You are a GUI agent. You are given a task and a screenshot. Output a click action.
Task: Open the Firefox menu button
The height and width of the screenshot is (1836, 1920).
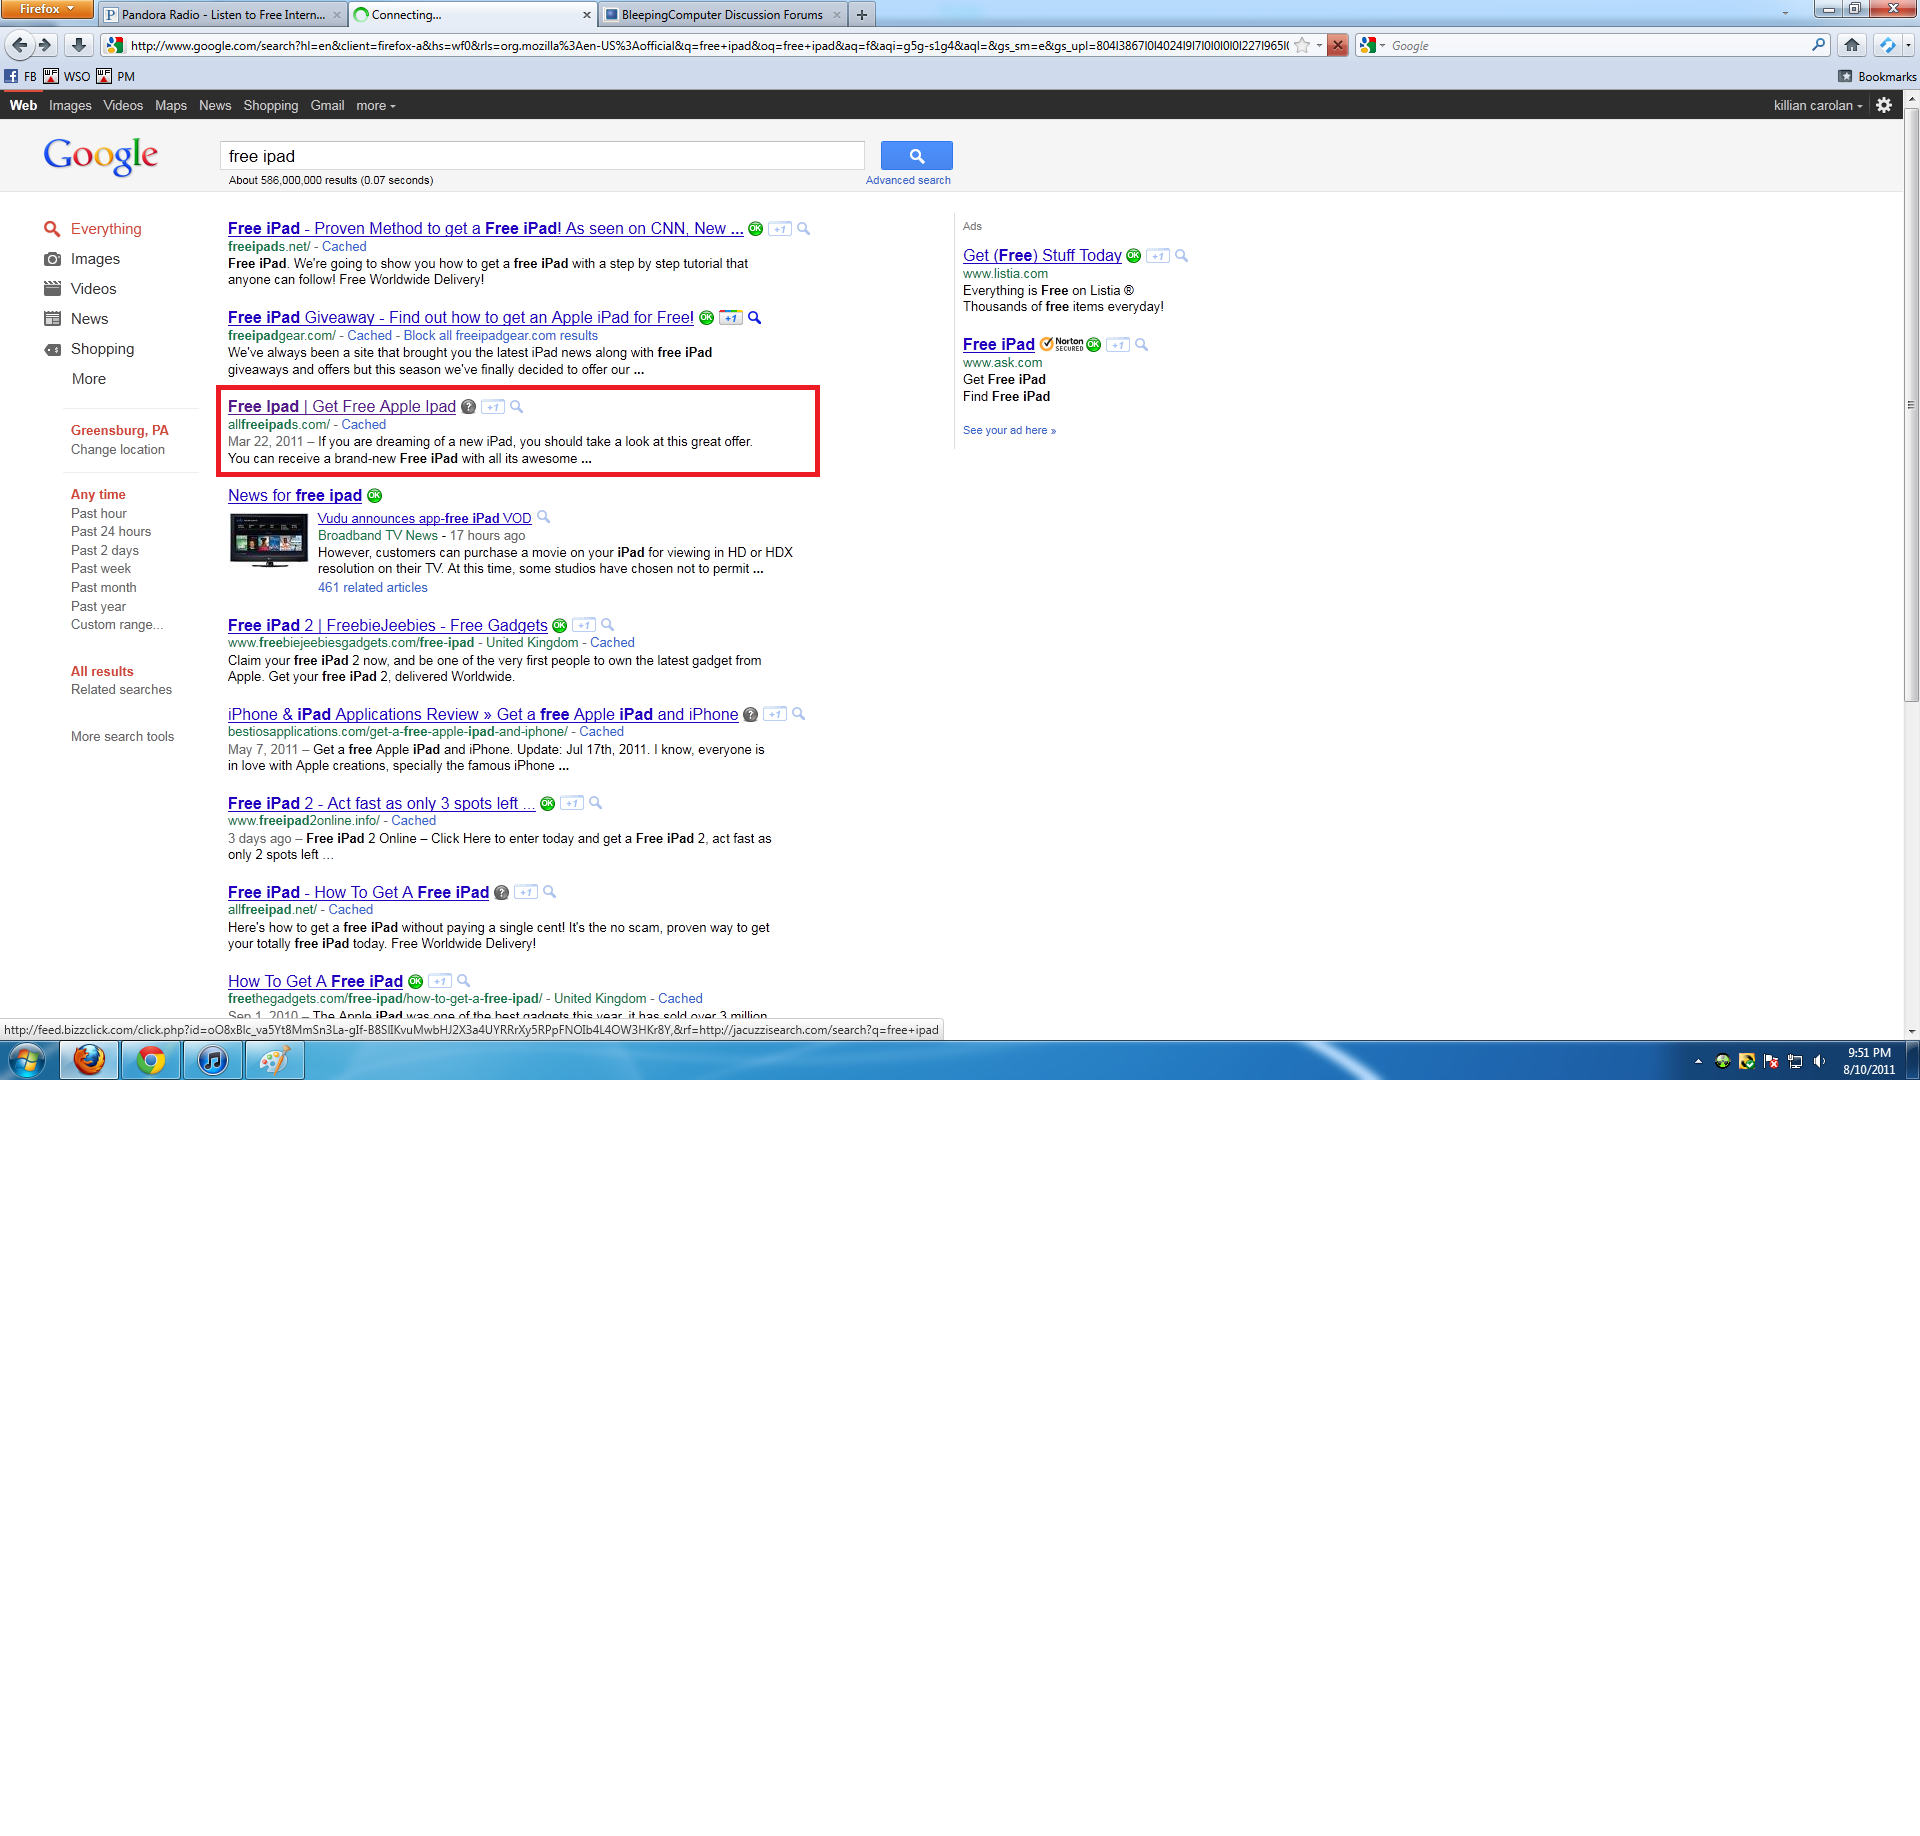tap(46, 9)
